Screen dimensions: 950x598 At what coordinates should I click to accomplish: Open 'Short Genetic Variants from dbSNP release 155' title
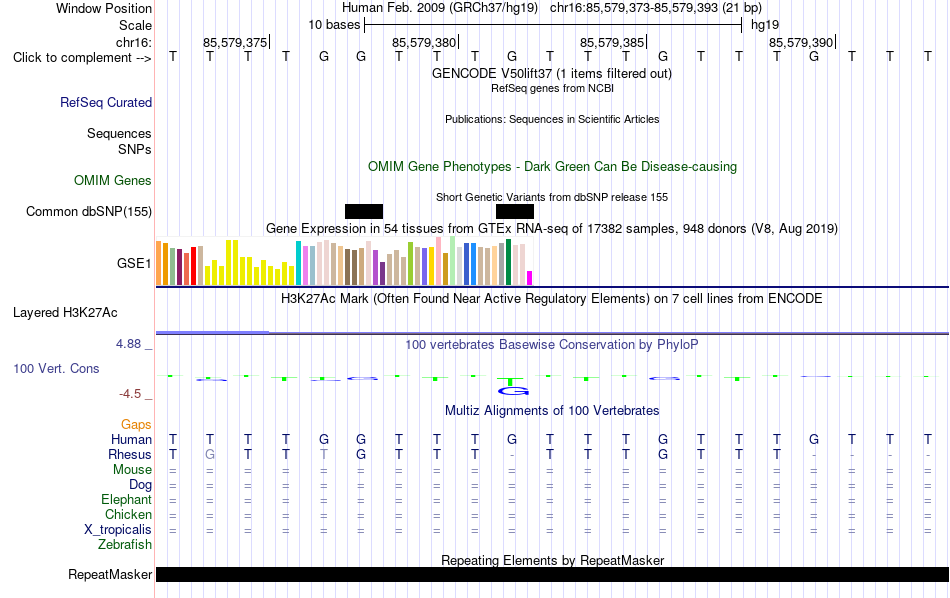click(x=551, y=198)
